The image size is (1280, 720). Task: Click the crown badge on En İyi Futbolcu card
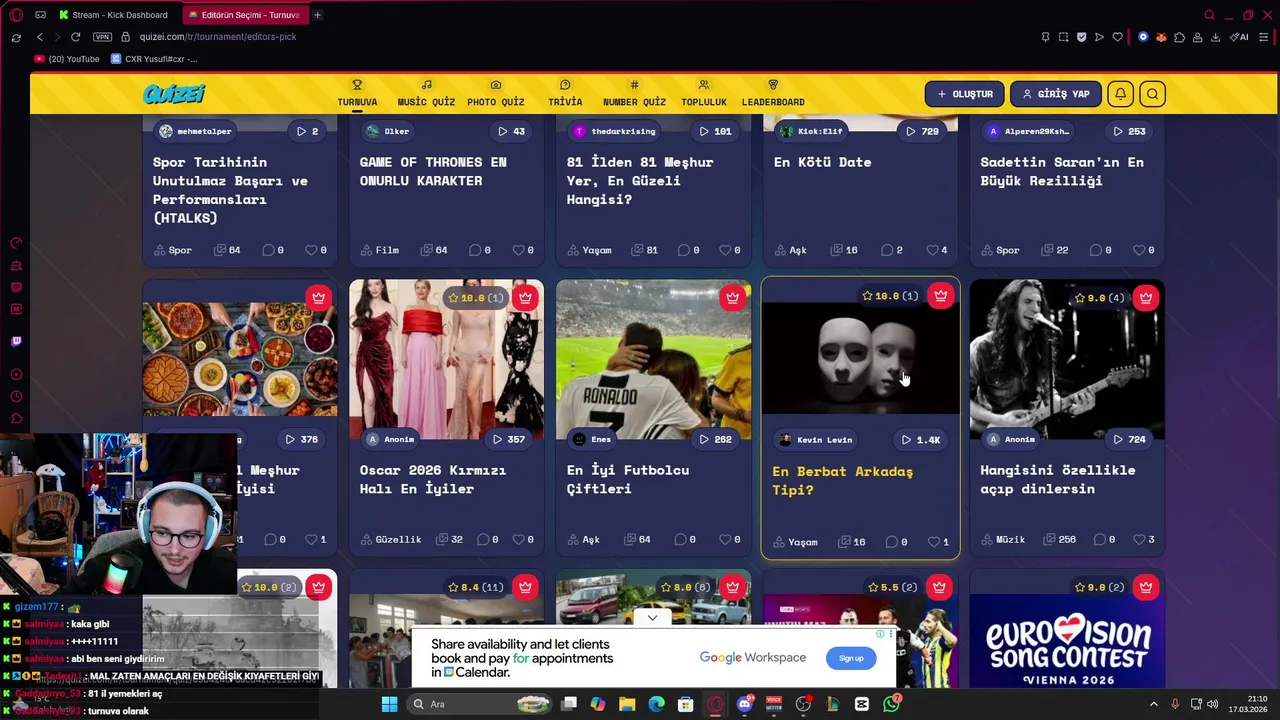click(732, 297)
